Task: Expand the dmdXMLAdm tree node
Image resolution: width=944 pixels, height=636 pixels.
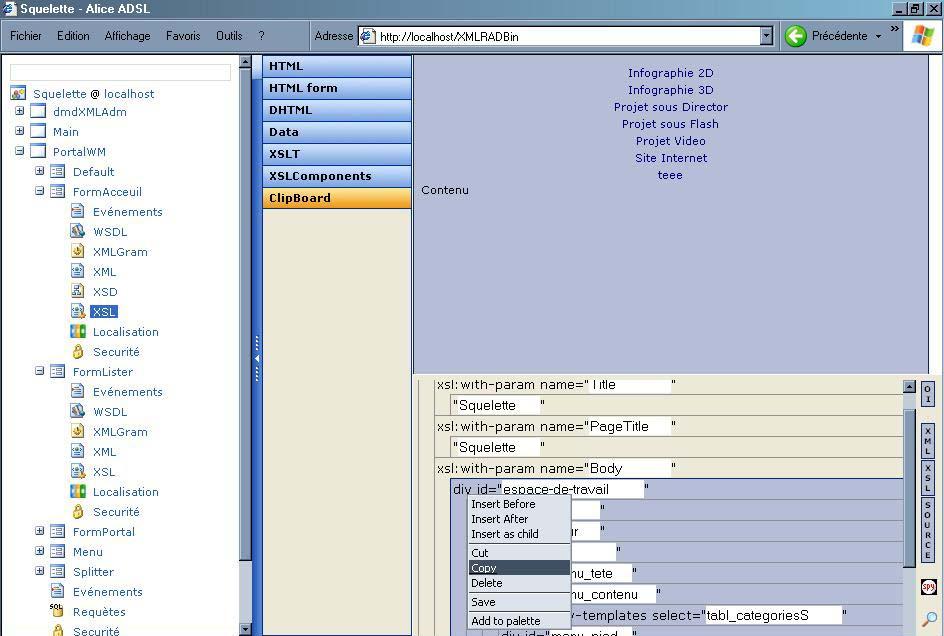Action: coord(19,112)
